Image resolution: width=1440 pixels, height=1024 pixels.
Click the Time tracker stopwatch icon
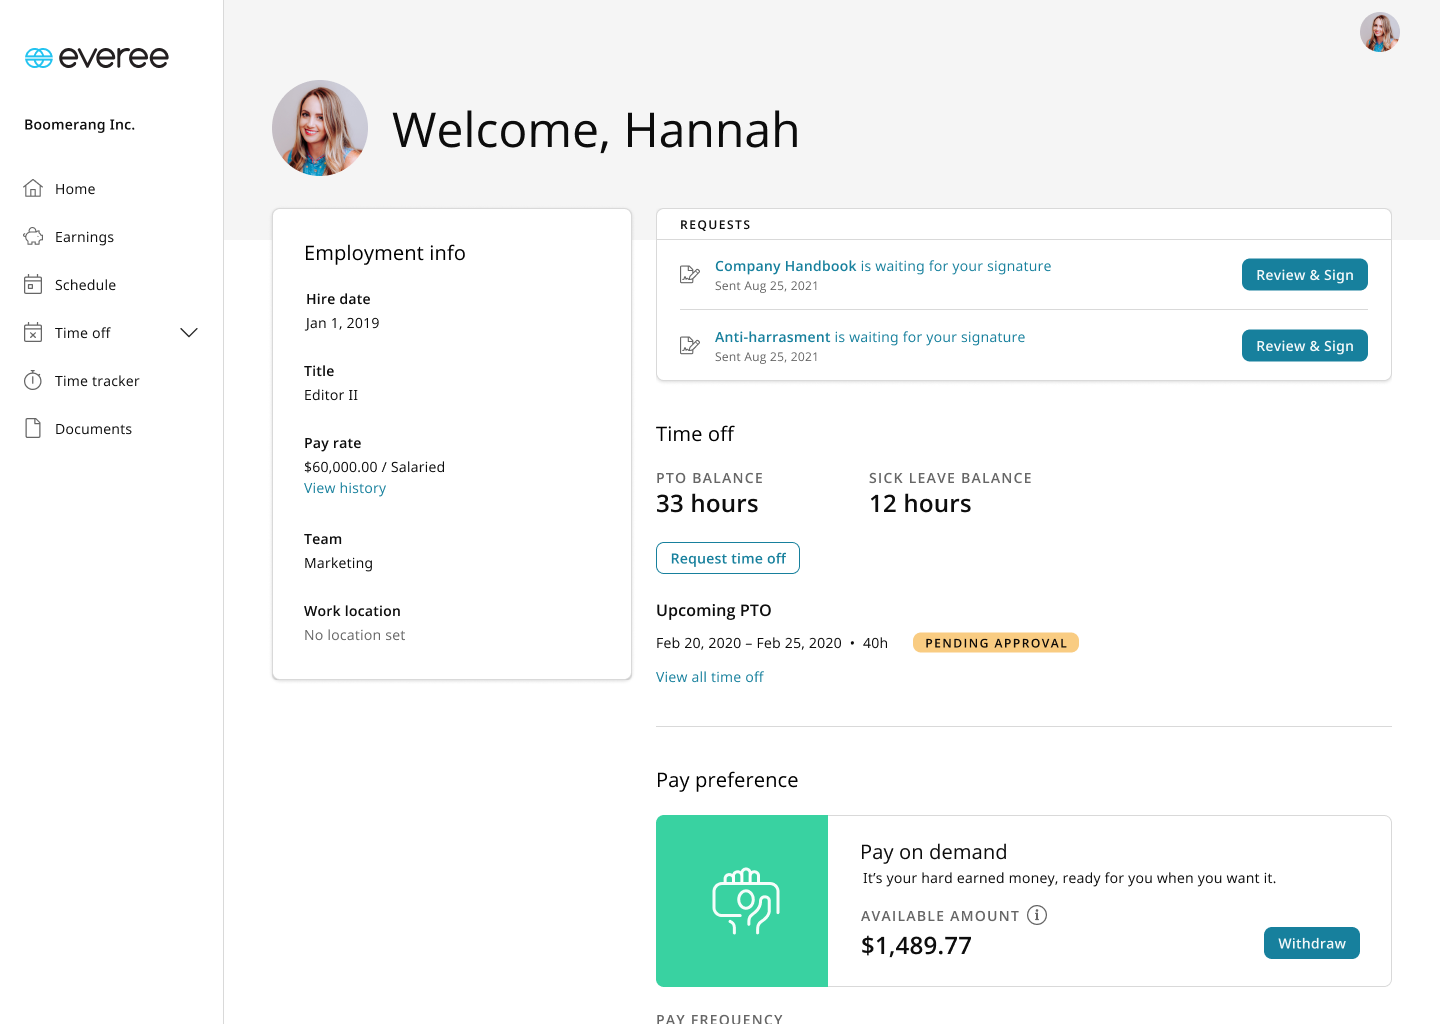33,380
